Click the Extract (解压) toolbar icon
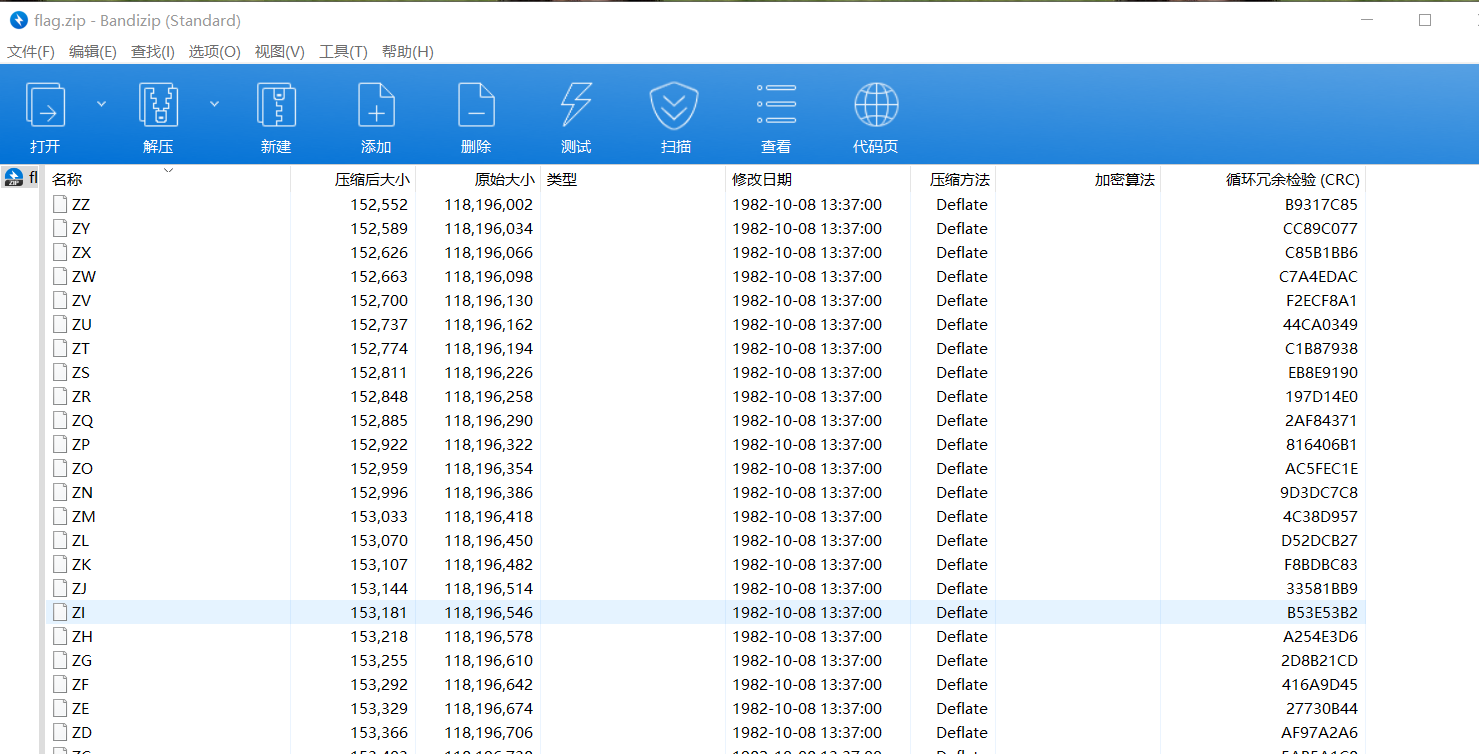 coord(159,104)
